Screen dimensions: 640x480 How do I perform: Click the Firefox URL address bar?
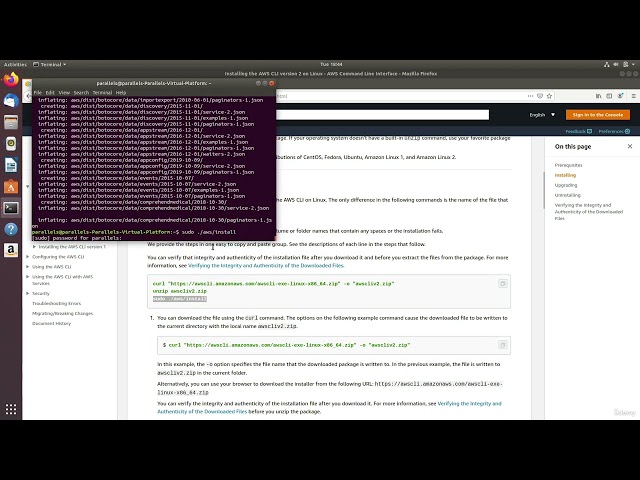400,96
